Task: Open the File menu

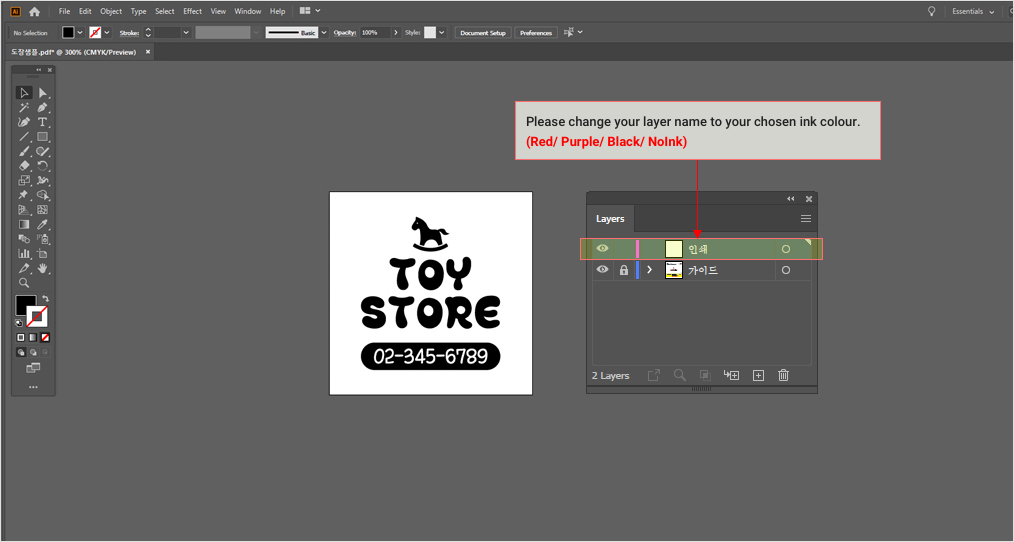Action: point(64,11)
